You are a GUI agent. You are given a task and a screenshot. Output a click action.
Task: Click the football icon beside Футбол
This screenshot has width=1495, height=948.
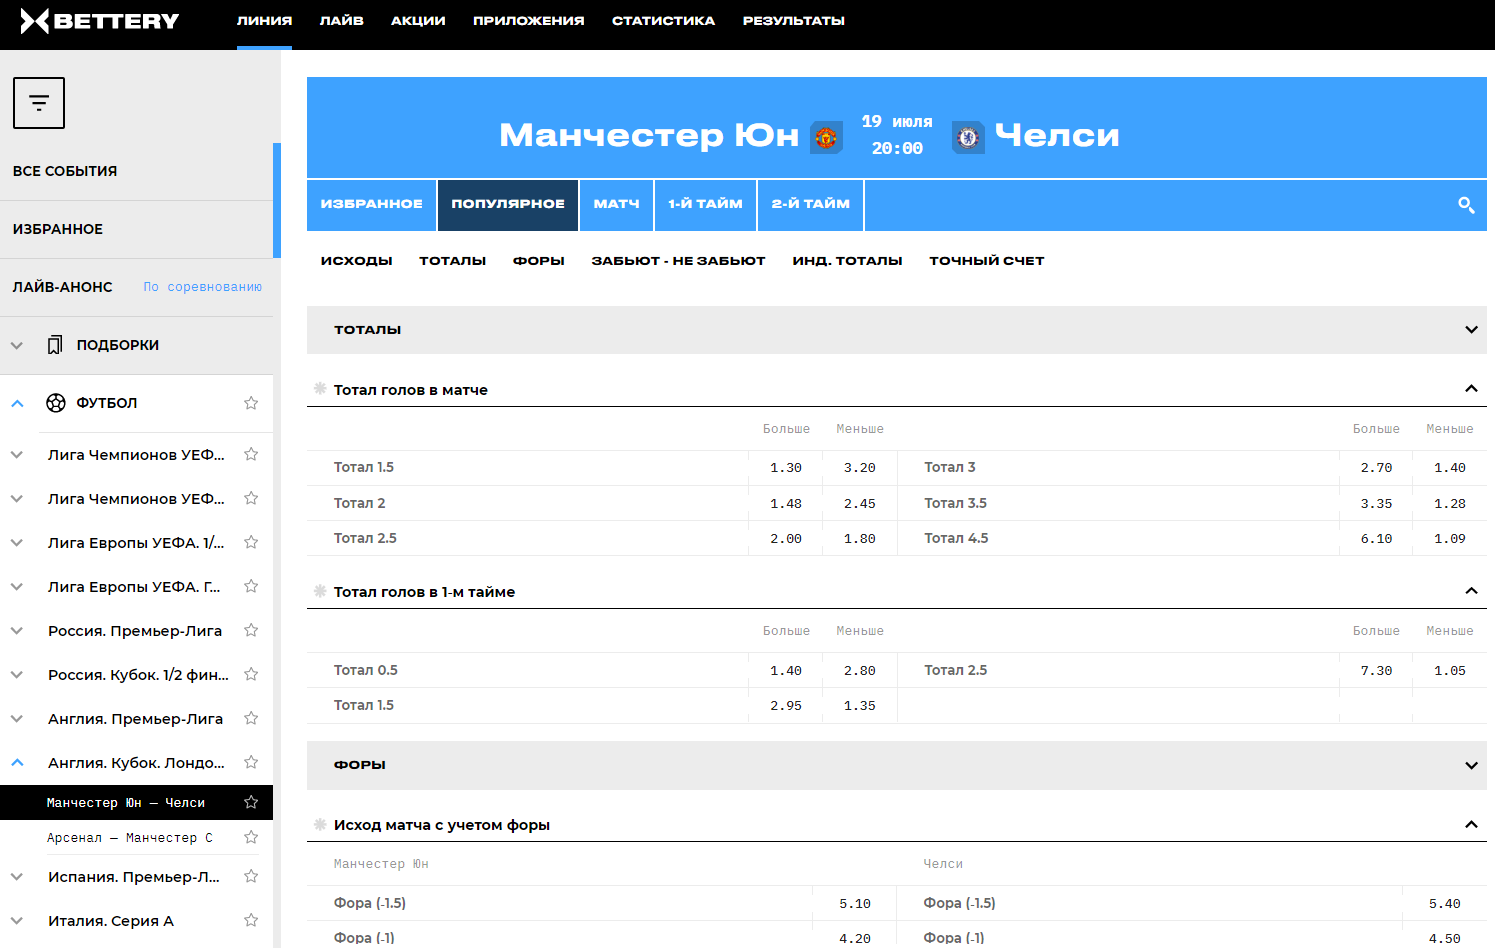56,403
